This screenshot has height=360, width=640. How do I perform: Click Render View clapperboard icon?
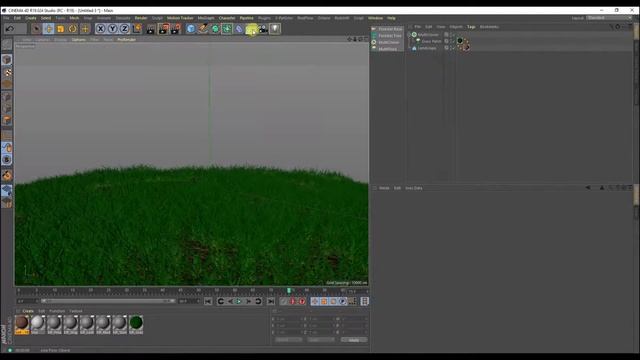(151, 29)
